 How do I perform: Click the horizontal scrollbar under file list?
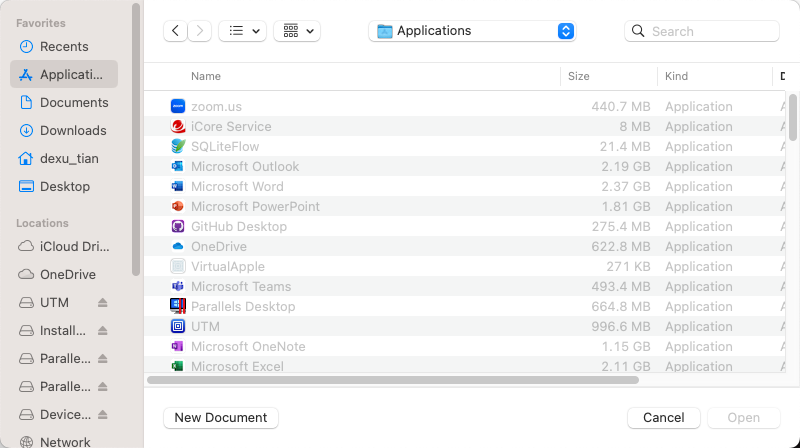click(x=392, y=380)
